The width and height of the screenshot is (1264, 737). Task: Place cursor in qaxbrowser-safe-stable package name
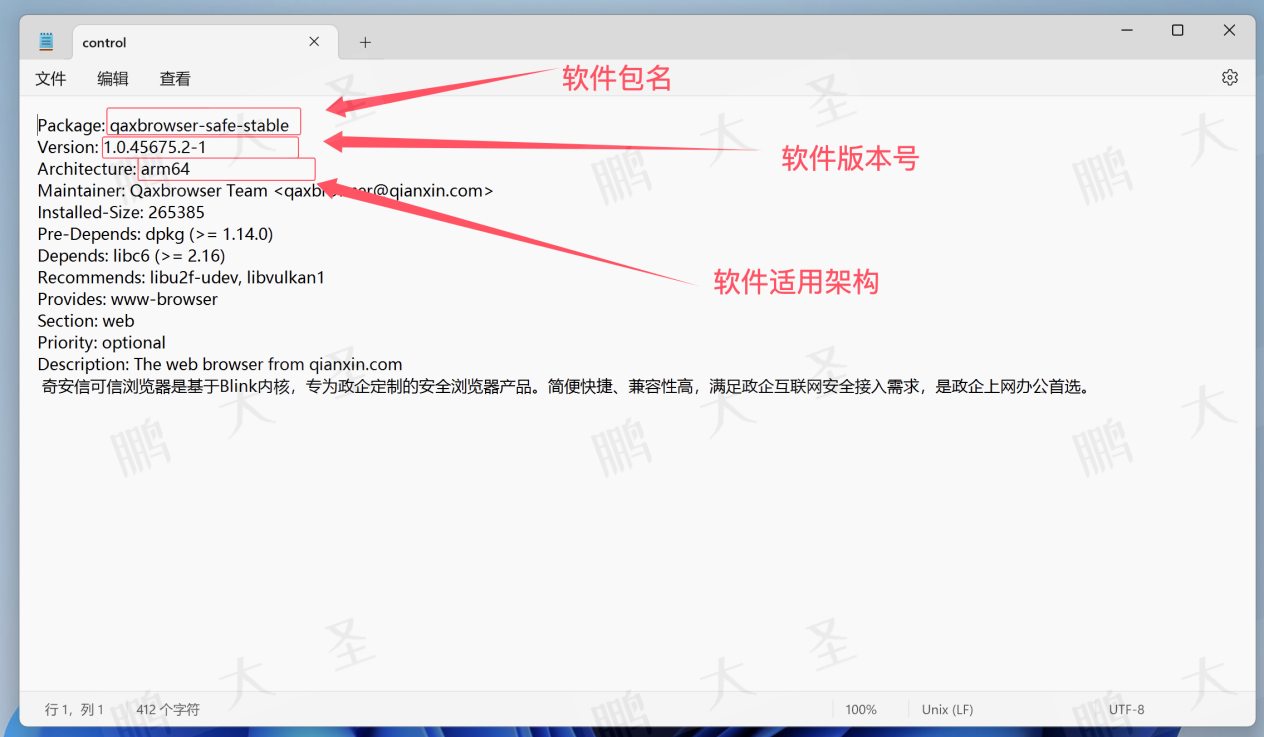coord(200,126)
